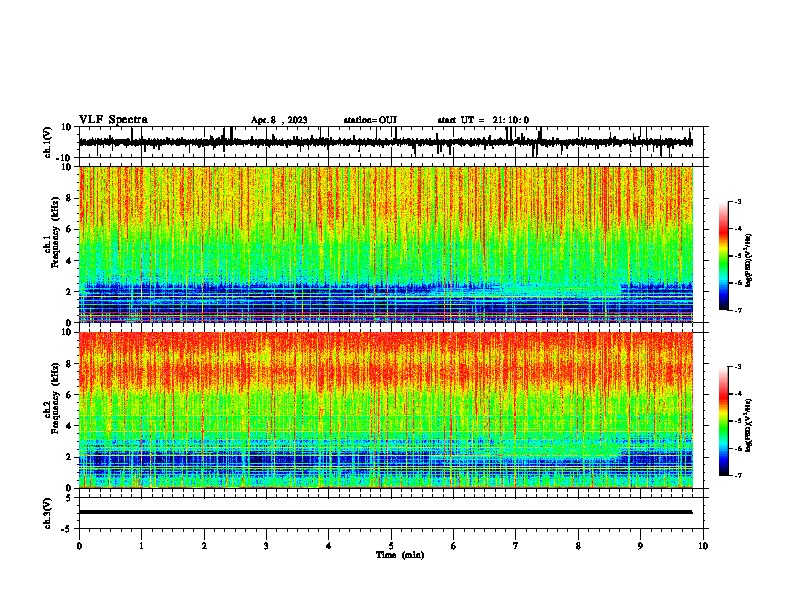Click the "2" kHz tick on ch.1 frequency axis
Image resolution: width=792 pixels, height=612 pixels.
pyautogui.click(x=70, y=291)
